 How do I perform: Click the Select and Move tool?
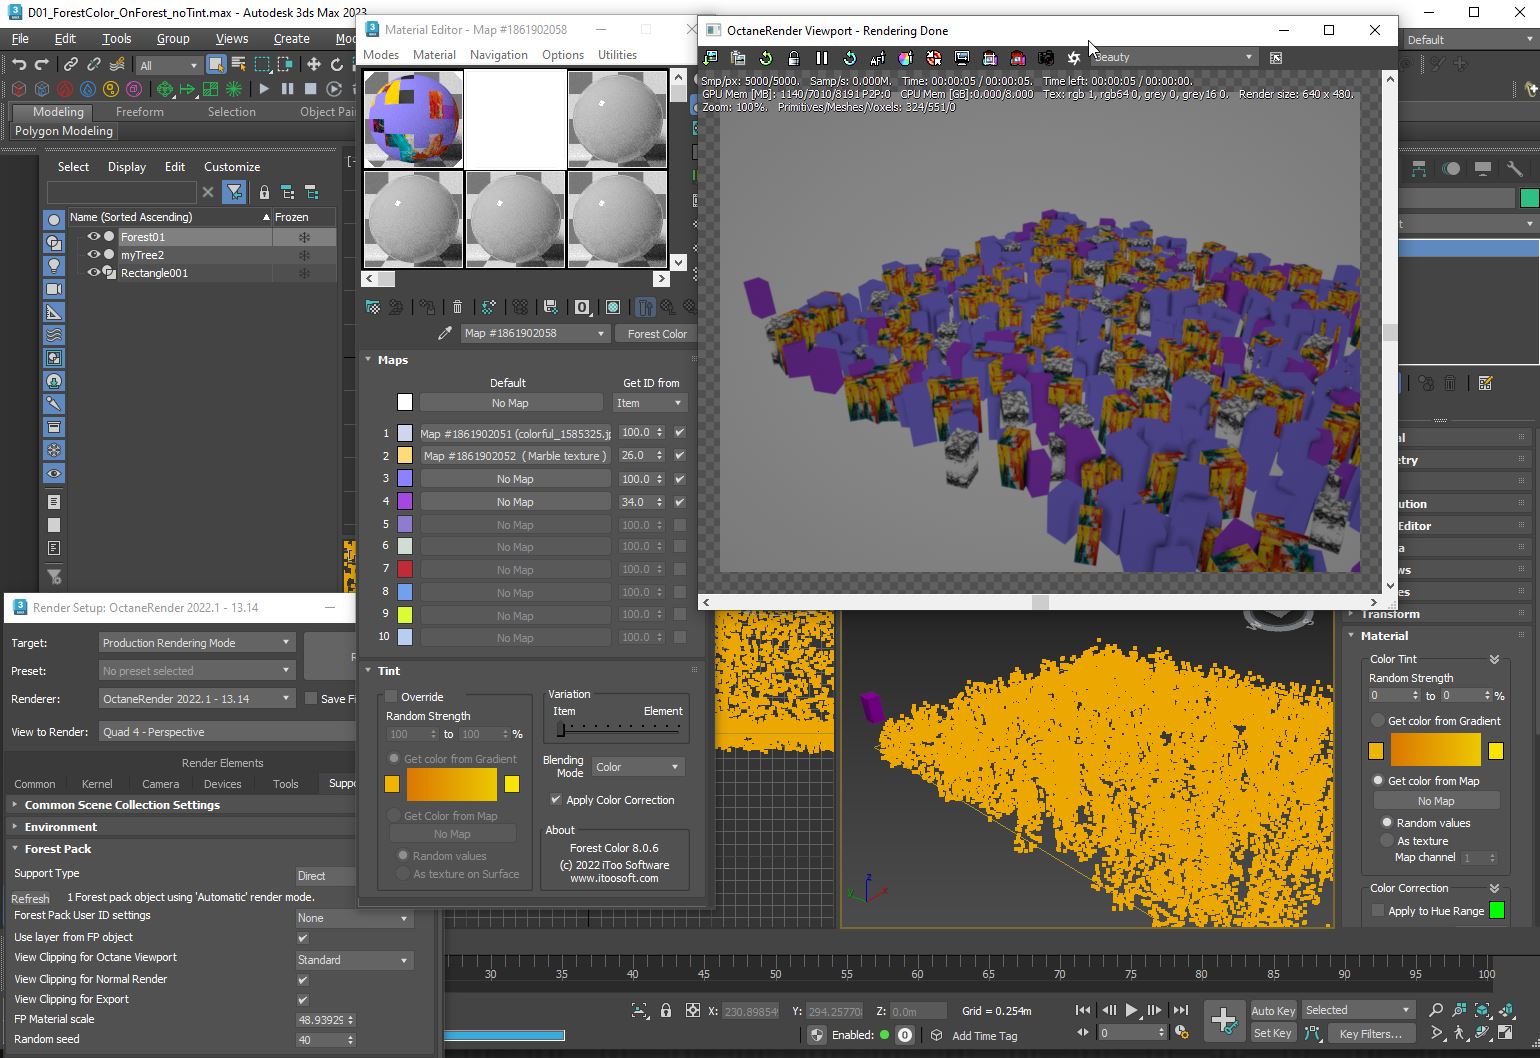[x=313, y=65]
